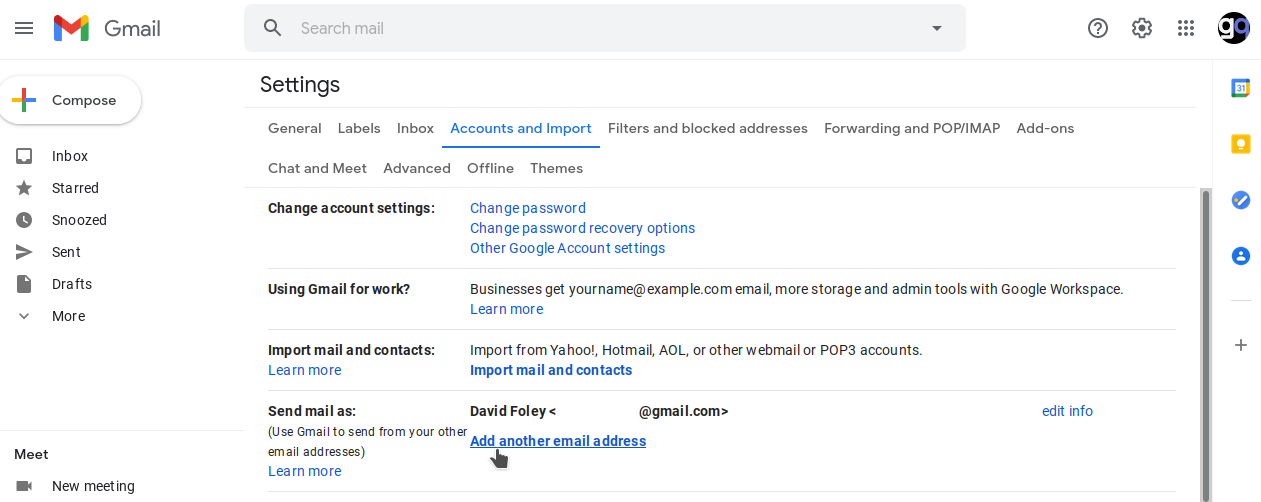Open the Drafts folder label
Viewport: 1261px width, 502px height.
tap(72, 284)
